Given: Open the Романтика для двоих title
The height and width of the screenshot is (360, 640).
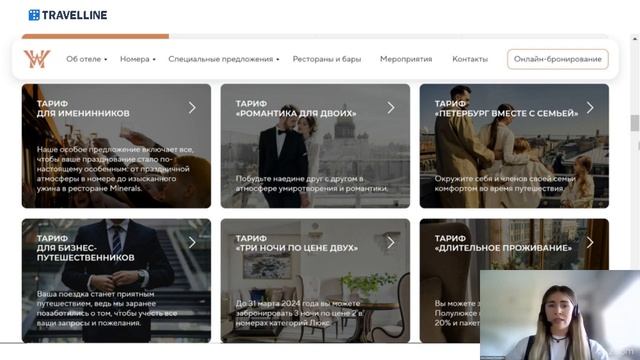Looking at the screenshot, I should [x=296, y=109].
